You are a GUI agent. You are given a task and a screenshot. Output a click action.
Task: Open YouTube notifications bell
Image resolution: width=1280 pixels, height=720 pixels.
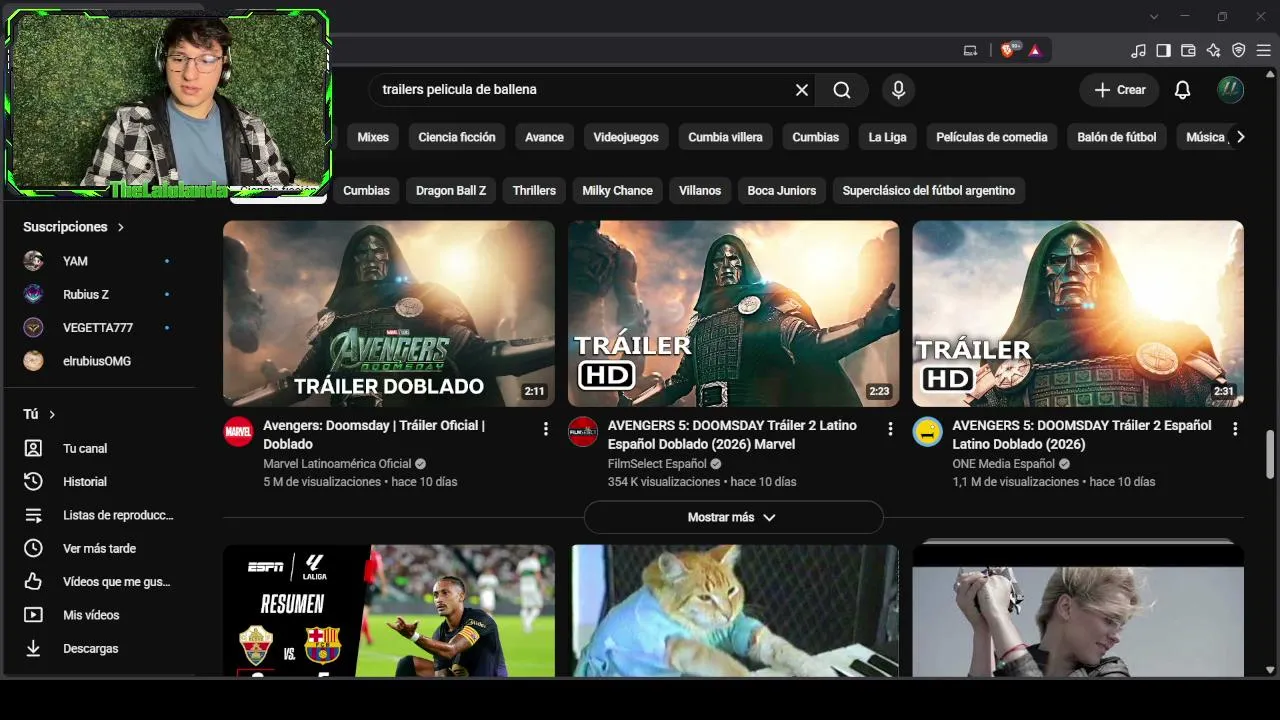point(1182,90)
